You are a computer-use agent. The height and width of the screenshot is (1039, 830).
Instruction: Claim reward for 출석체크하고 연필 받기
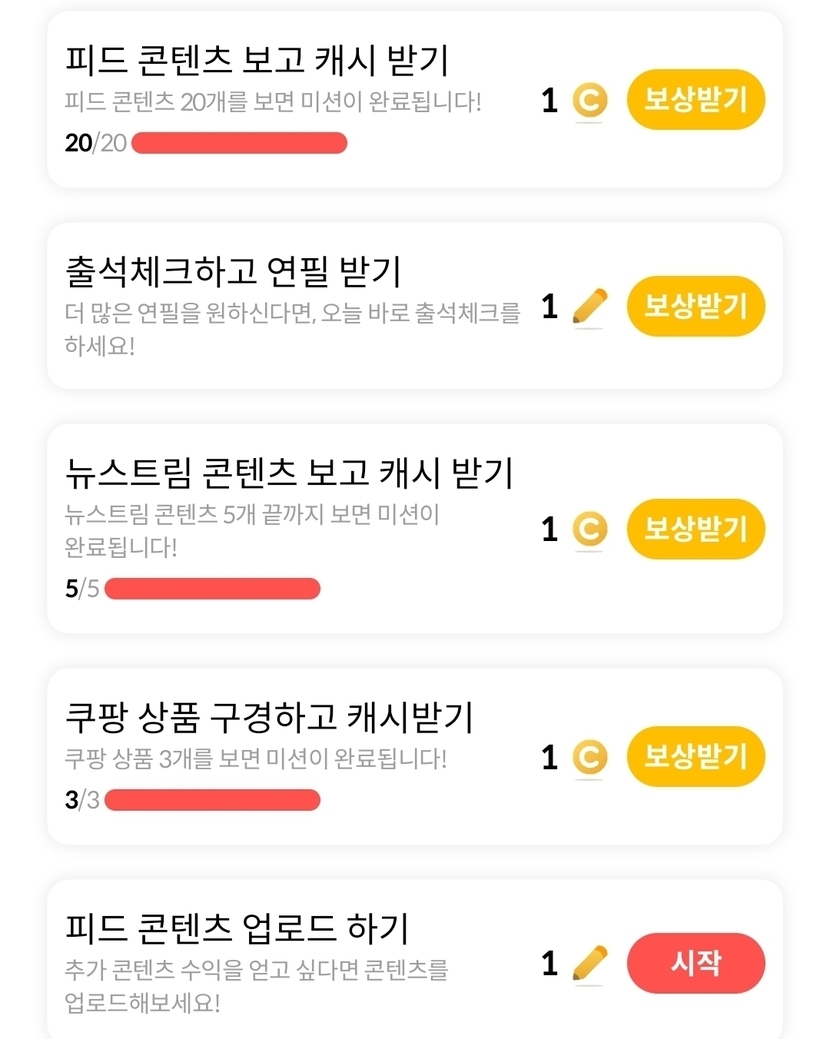(x=695, y=306)
